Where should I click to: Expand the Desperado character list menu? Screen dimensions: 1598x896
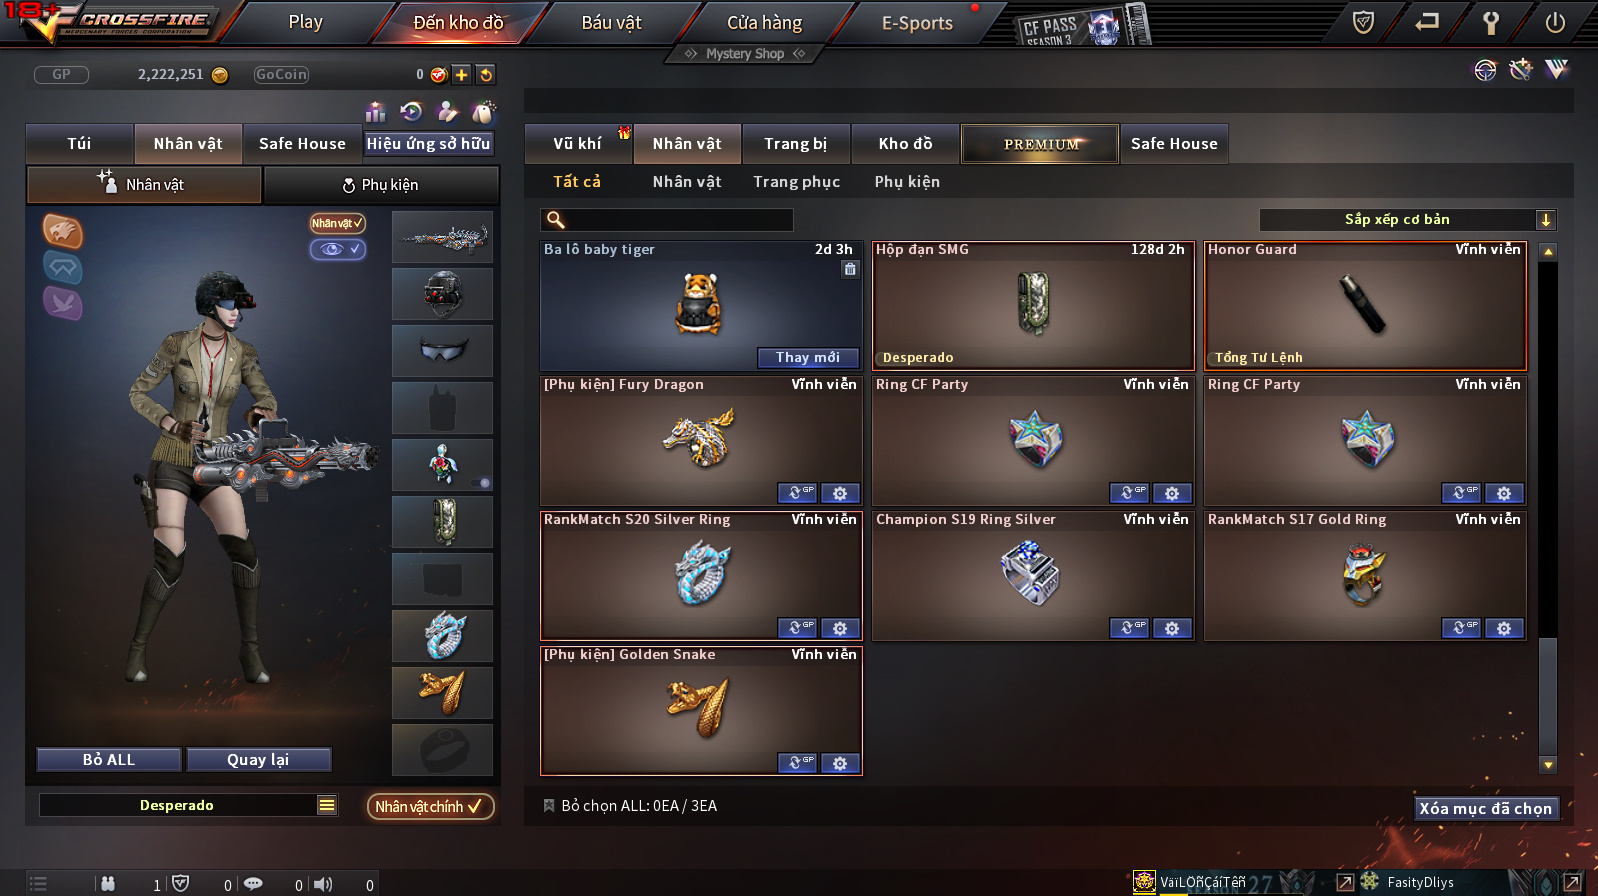point(327,805)
